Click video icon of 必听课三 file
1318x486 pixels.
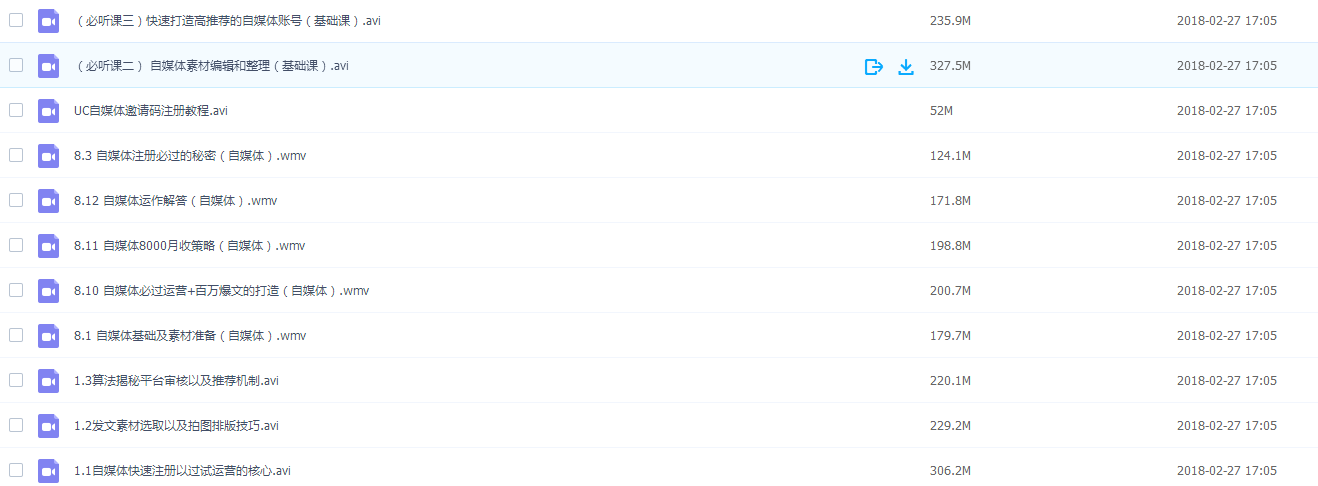[49, 21]
